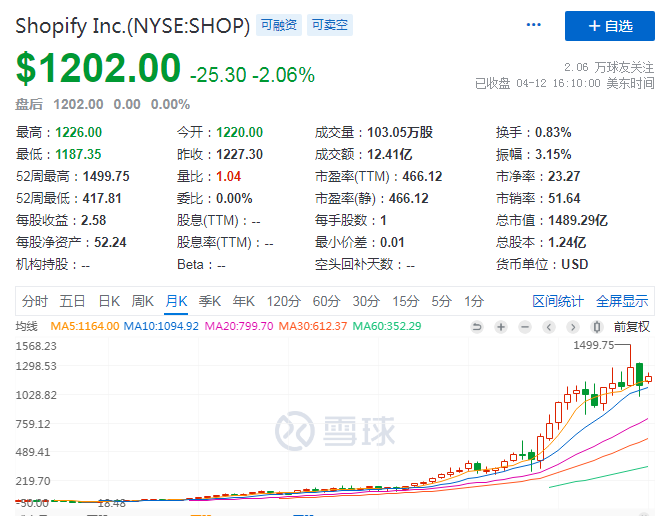Select the 1分 interval tab
Screen dimensions: 670x516
click(474, 301)
